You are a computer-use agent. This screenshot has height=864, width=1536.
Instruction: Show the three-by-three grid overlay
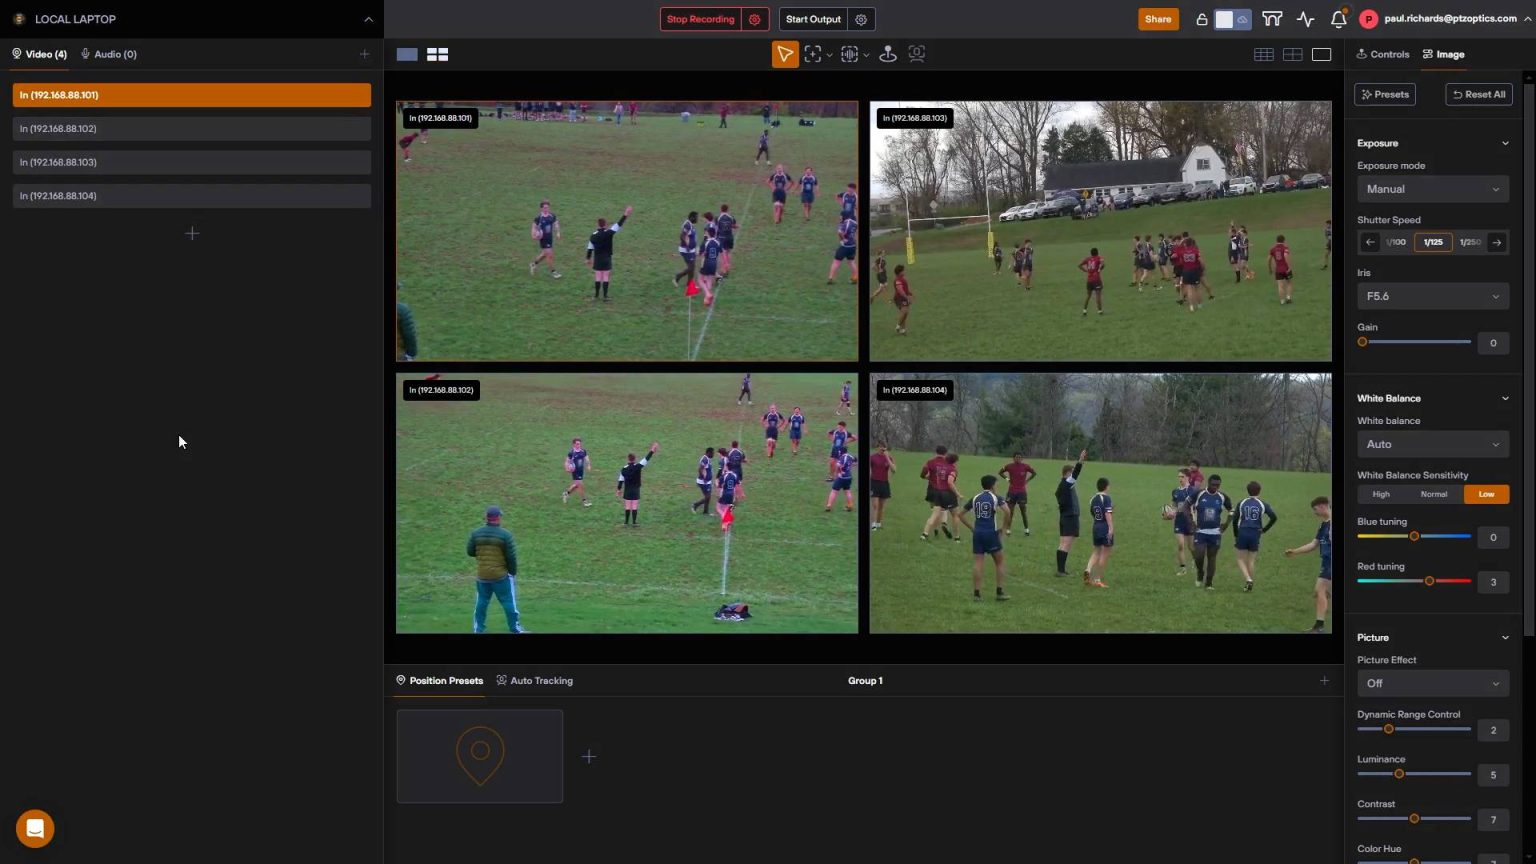click(x=1264, y=54)
